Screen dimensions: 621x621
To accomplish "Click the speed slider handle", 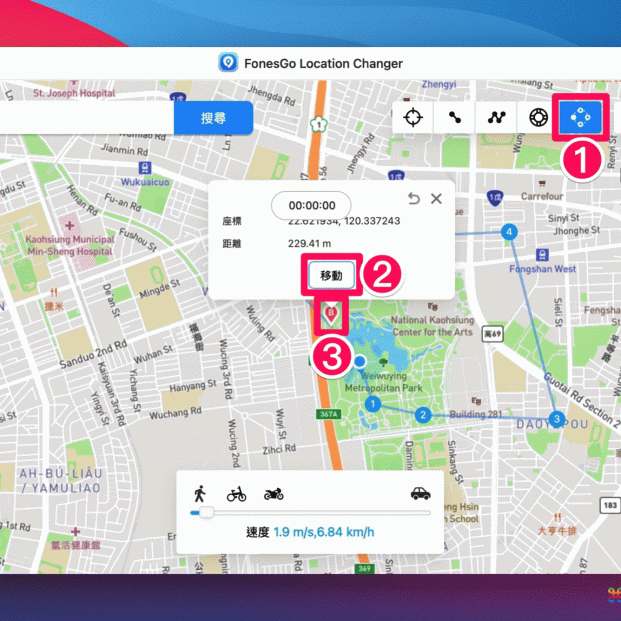I will 206,512.
